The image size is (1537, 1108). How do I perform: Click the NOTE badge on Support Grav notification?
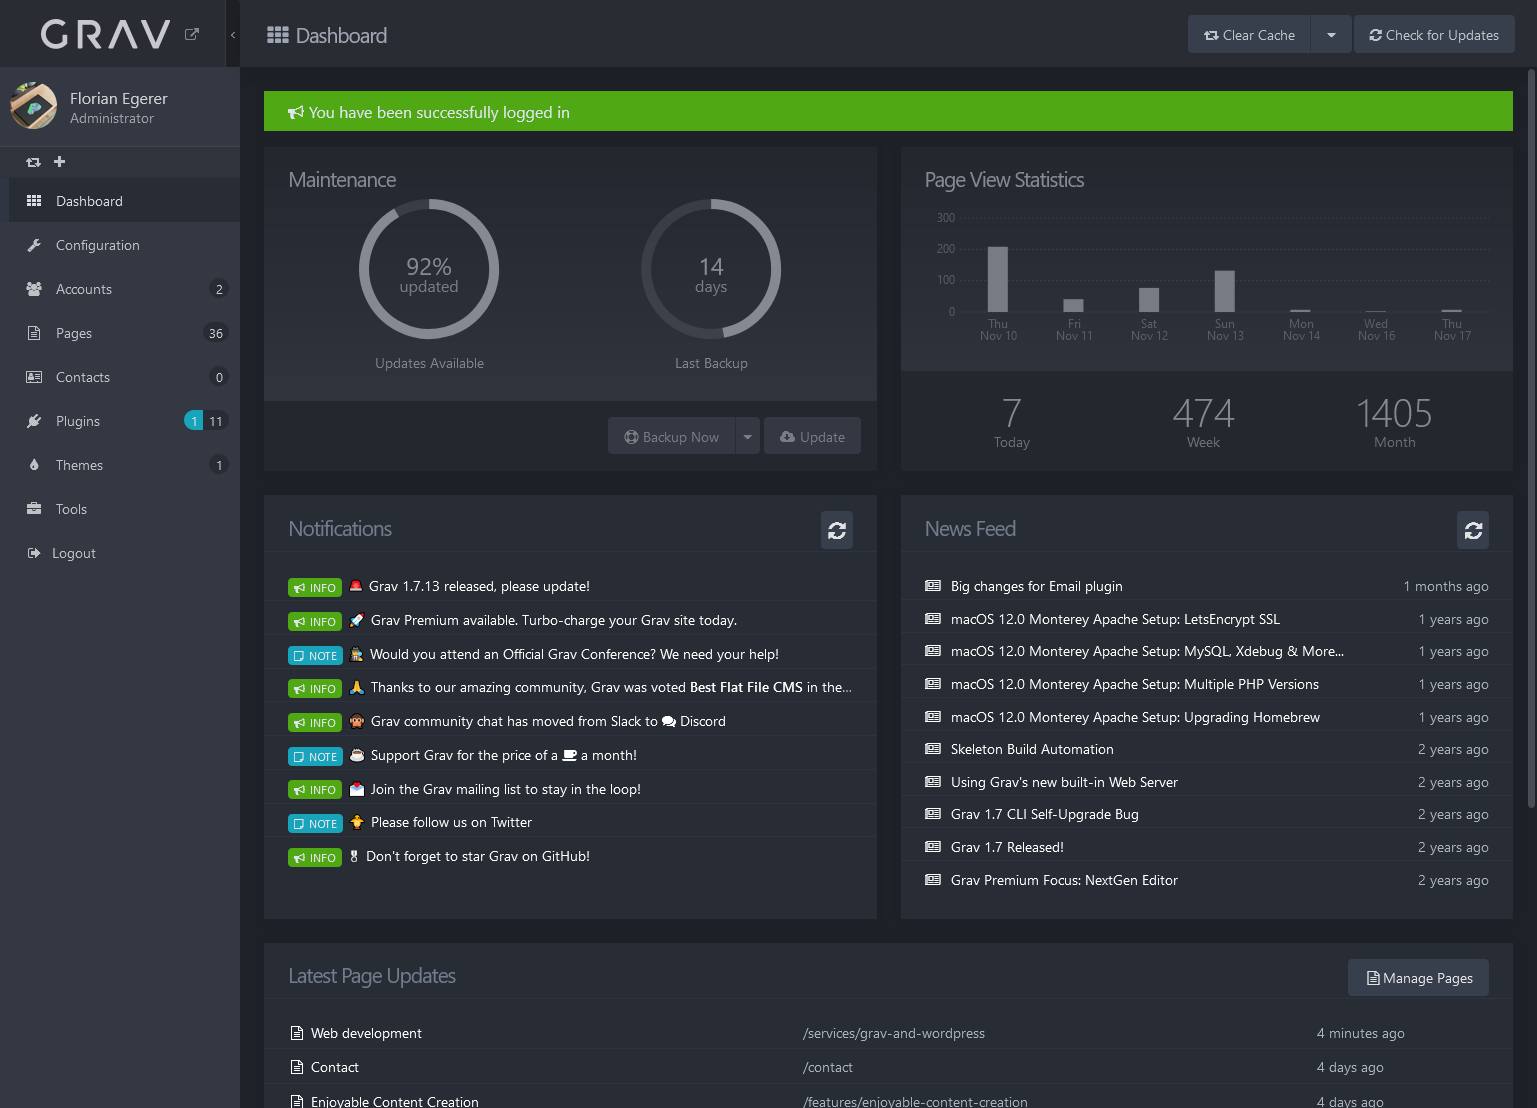(x=315, y=756)
